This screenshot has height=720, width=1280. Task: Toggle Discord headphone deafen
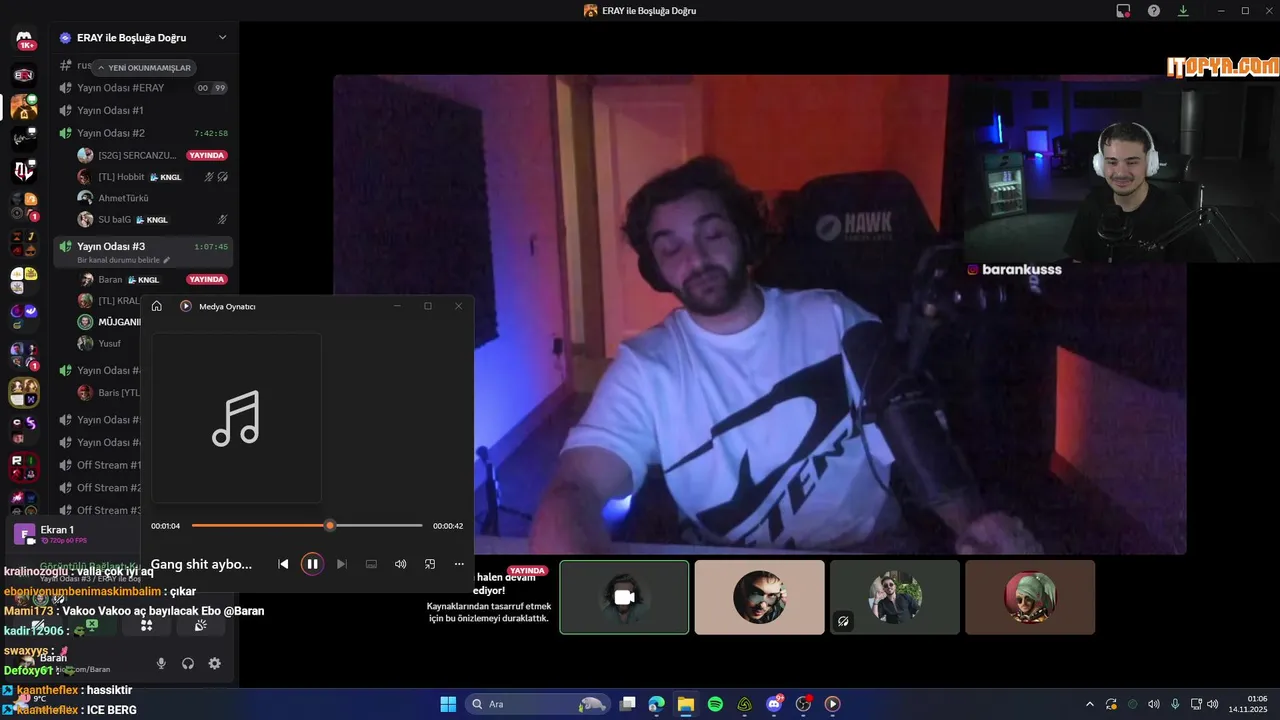[187, 663]
